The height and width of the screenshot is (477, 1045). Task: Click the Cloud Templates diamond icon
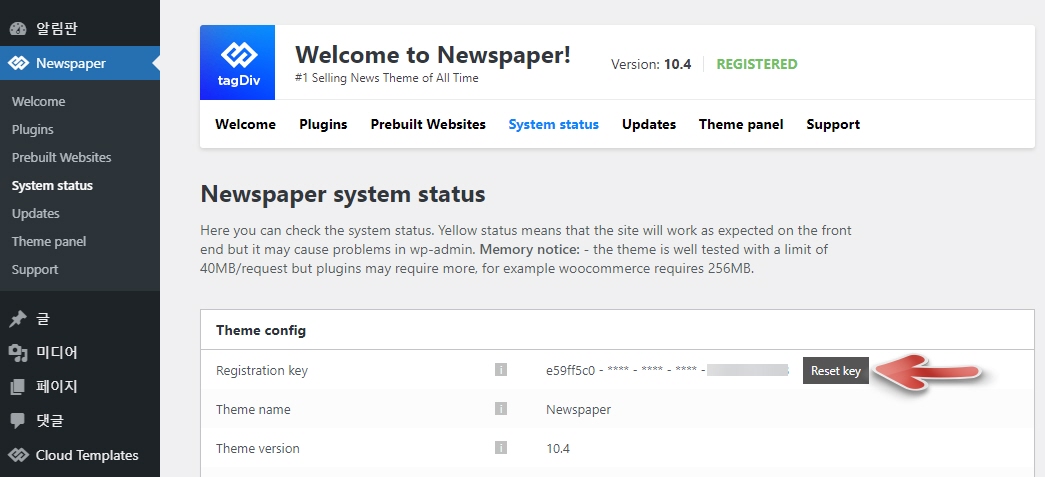18,455
